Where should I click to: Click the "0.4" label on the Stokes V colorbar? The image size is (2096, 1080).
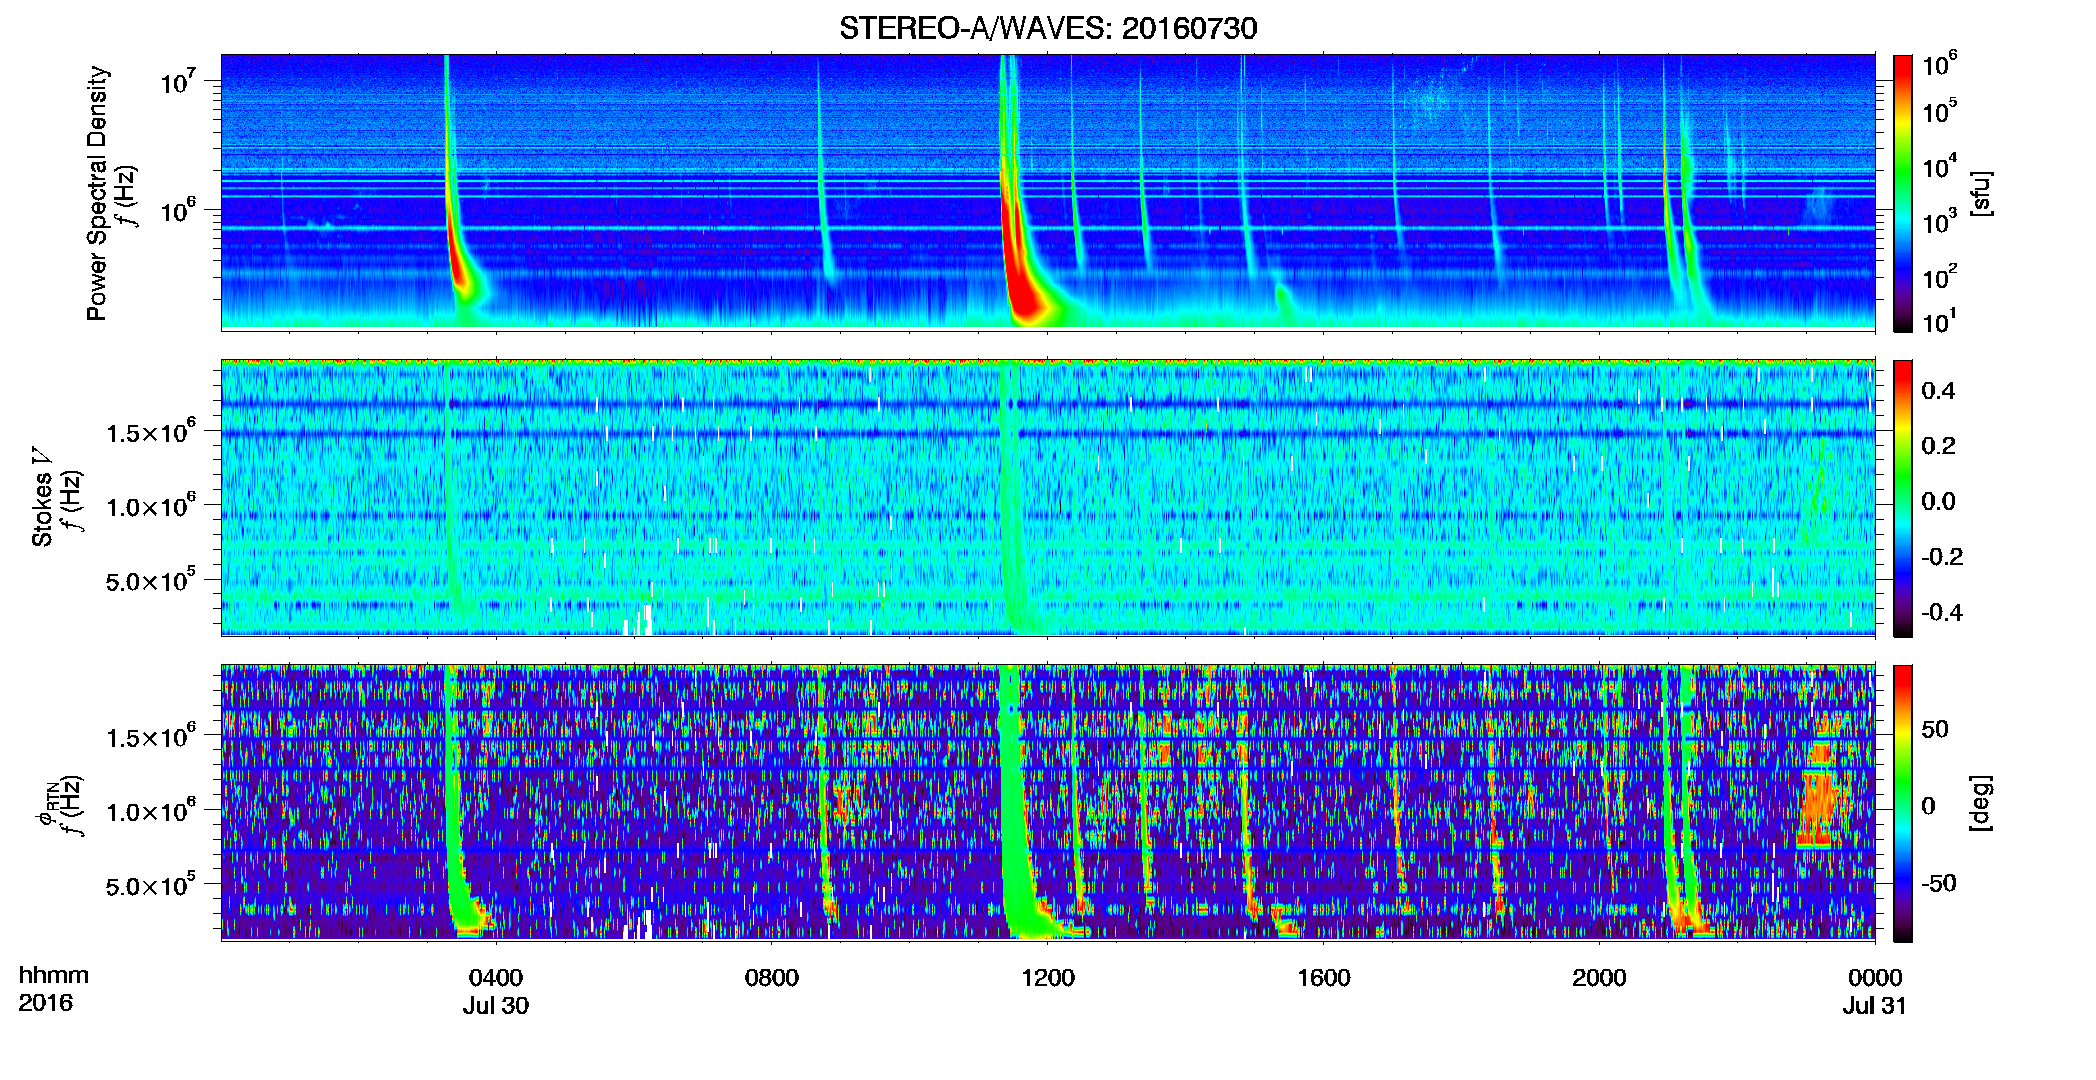[x=1938, y=391]
